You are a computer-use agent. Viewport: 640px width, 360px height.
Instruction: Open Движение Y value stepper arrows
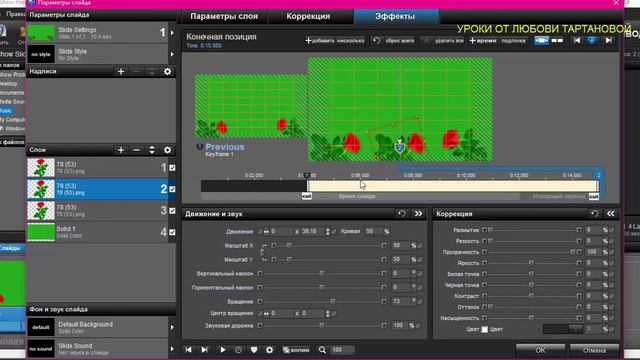click(x=327, y=231)
